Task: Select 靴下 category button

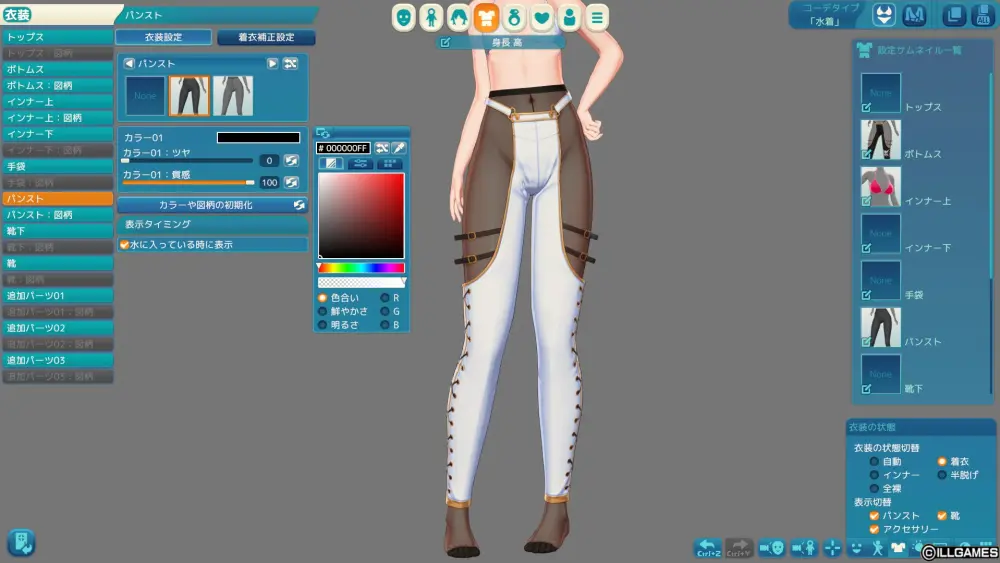Action: [57, 231]
